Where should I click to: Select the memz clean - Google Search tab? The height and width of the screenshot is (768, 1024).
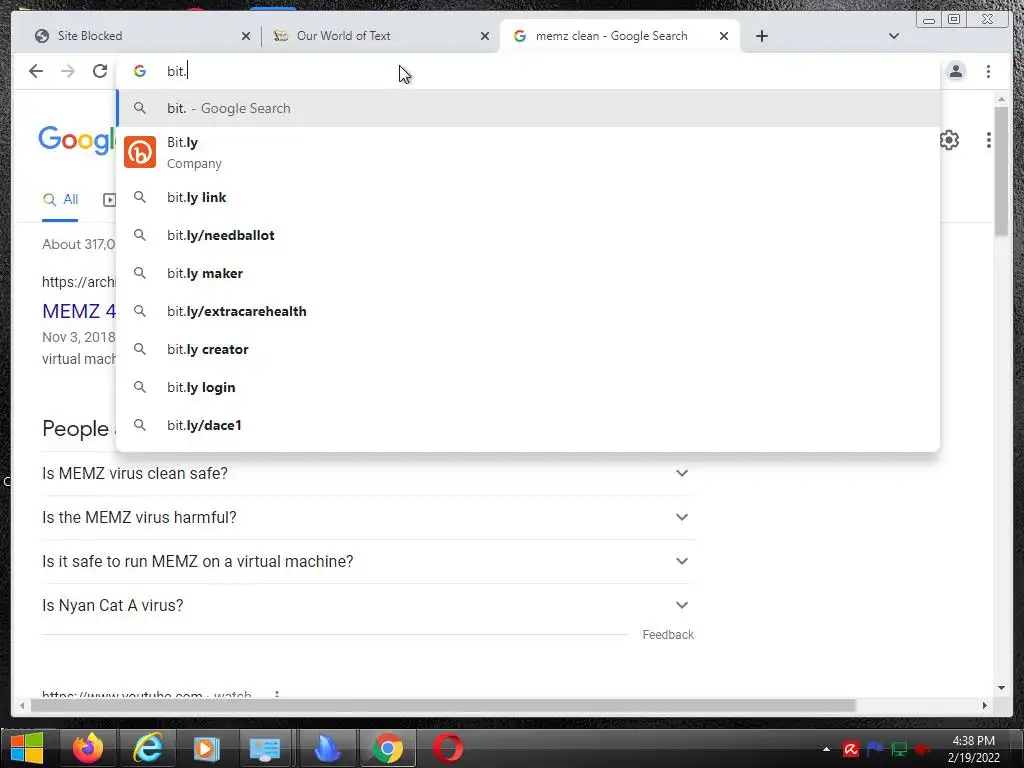click(619, 36)
